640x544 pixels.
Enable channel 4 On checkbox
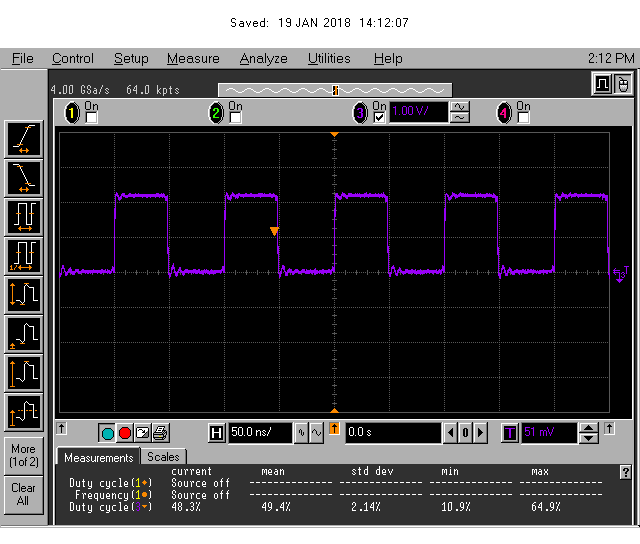tap(524, 118)
